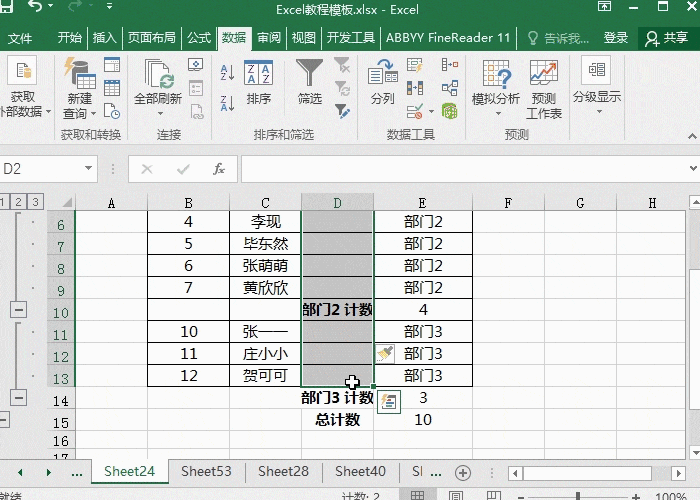
Task: Click the Insert Function fx button
Action: coord(219,169)
